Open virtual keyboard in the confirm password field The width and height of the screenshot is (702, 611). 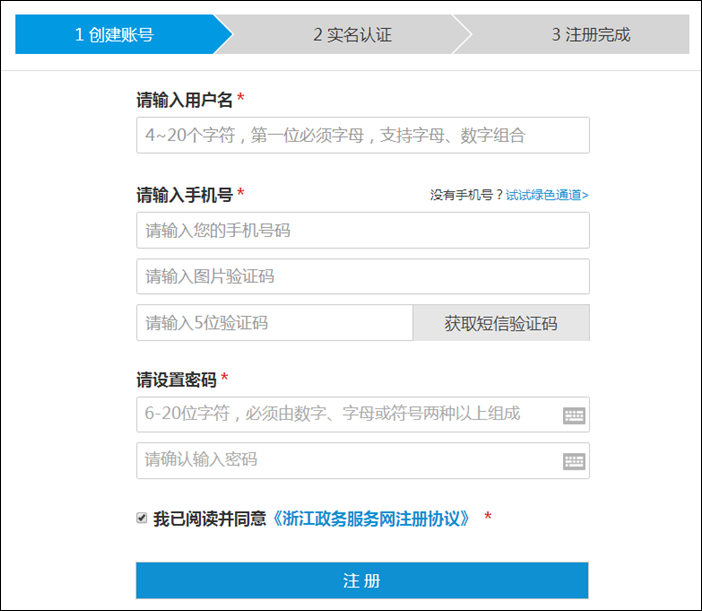(x=573, y=461)
